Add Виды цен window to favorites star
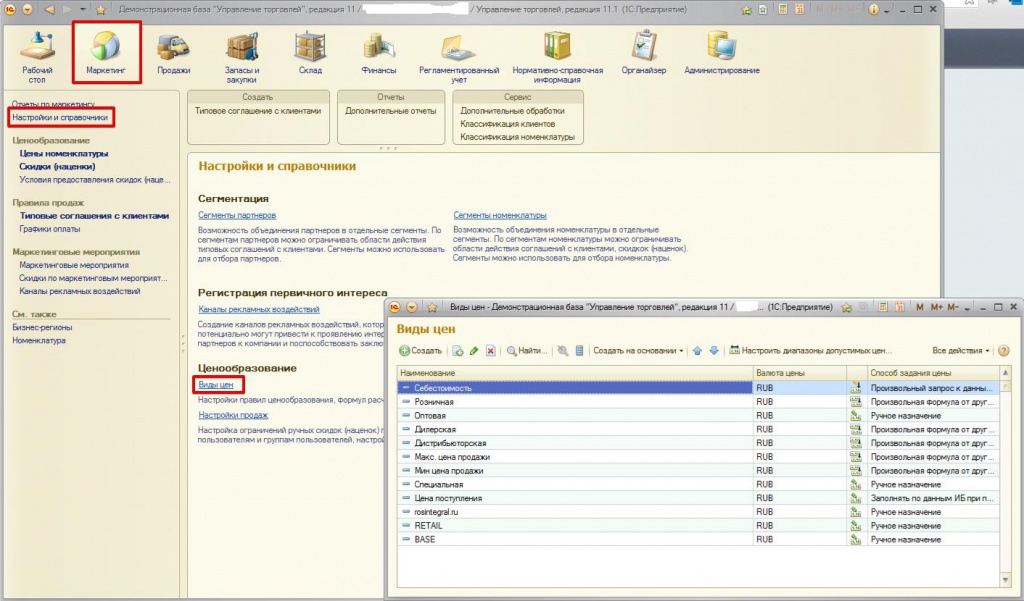 coord(846,307)
